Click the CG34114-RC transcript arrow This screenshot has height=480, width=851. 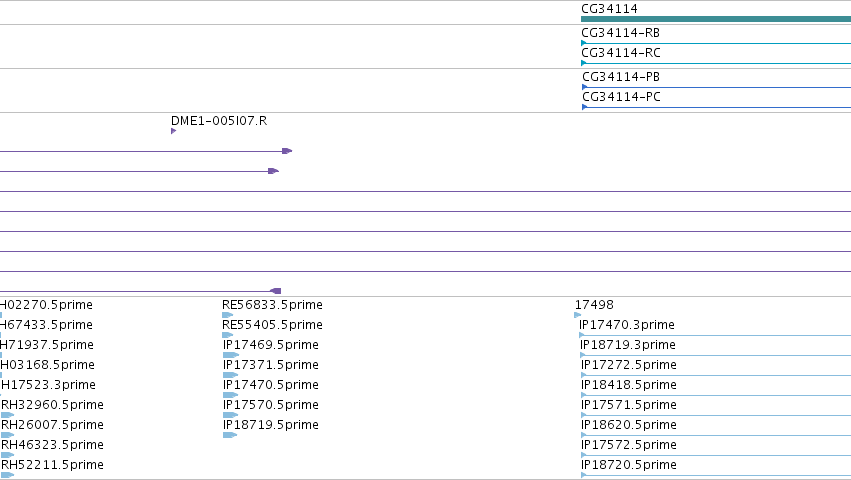pos(583,63)
